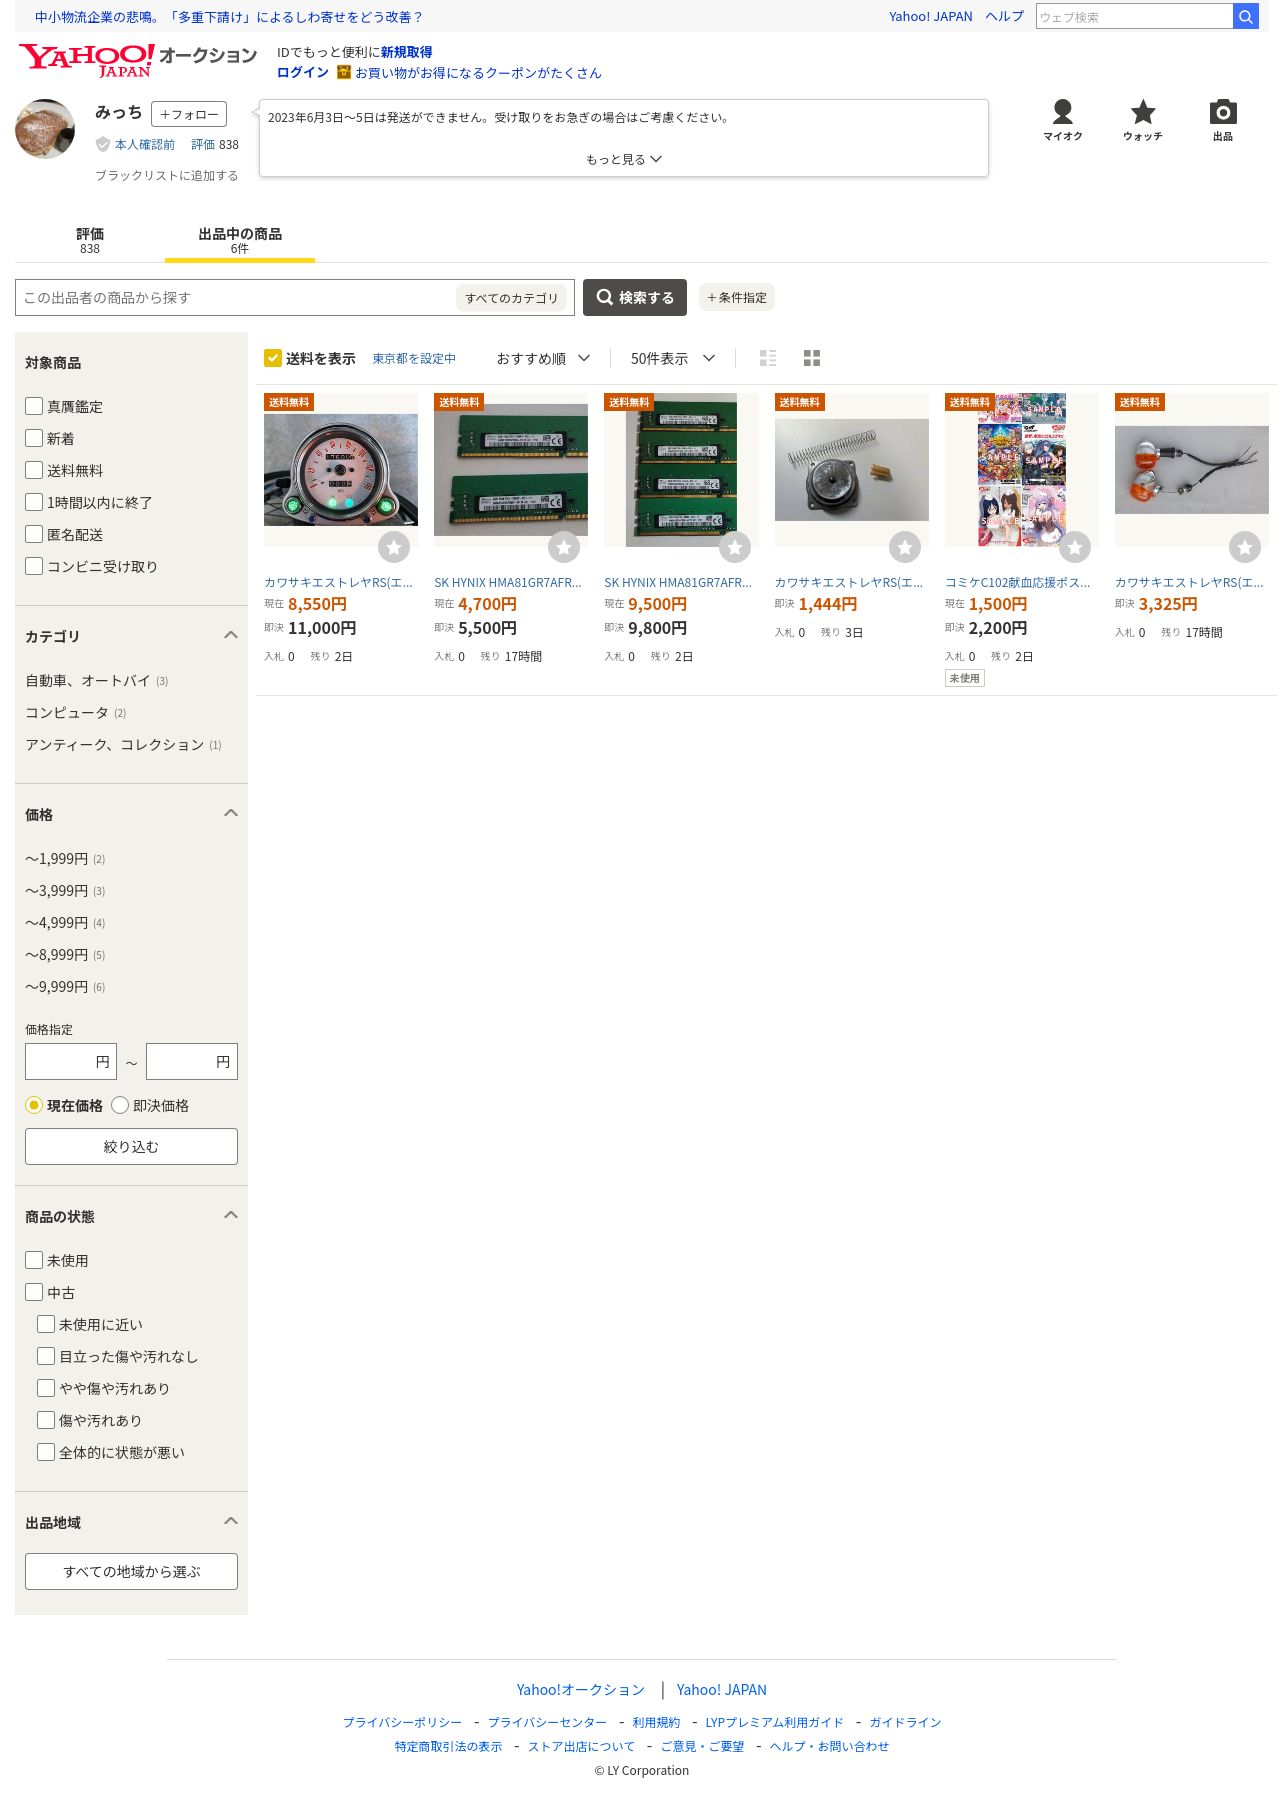Image resolution: width=1284 pixels, height=1794 pixels.
Task: Add 8,550円 Kawasaki item to watchlist
Action: click(394, 547)
